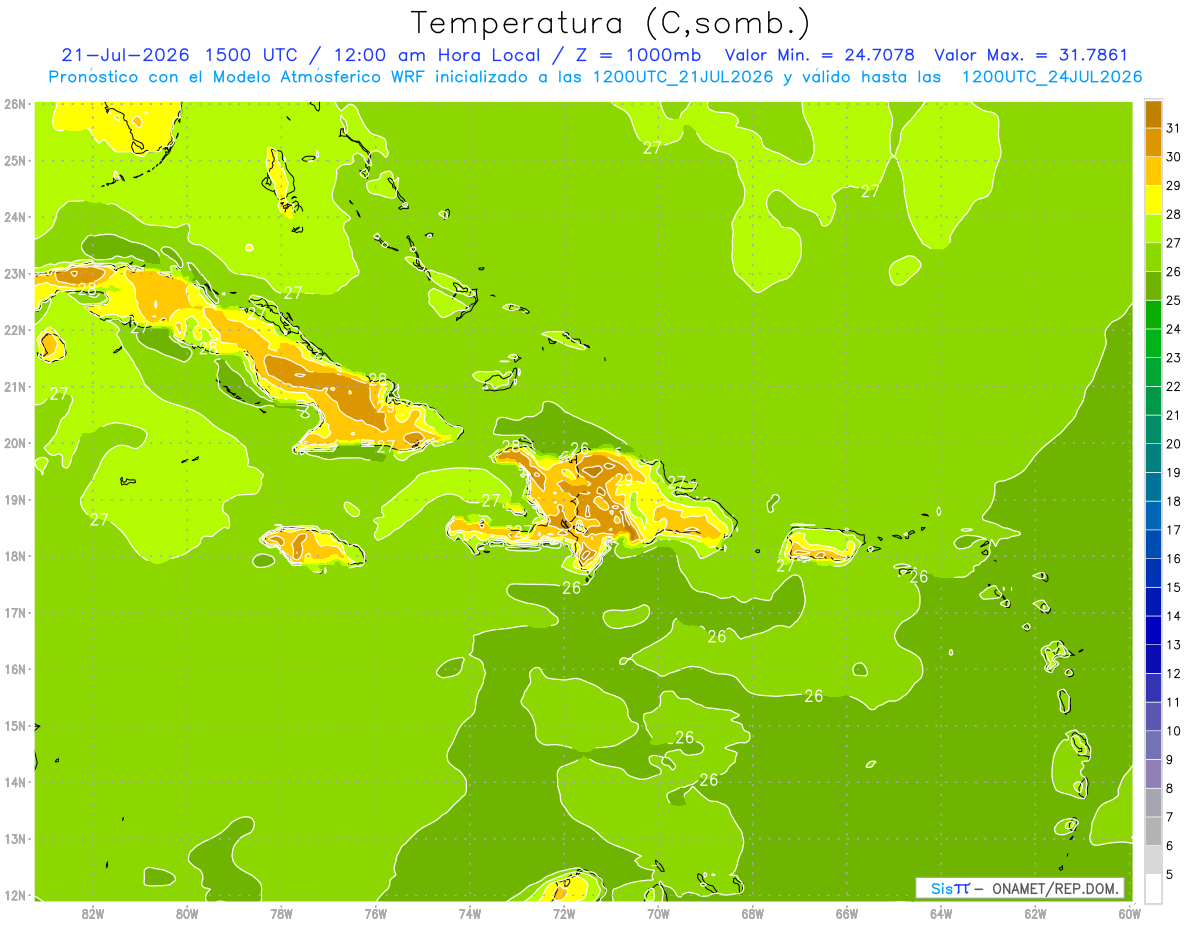Click the gray legend swatch between 6 and 7
This screenshot has height=927, width=1200.
pyautogui.click(x=1153, y=831)
